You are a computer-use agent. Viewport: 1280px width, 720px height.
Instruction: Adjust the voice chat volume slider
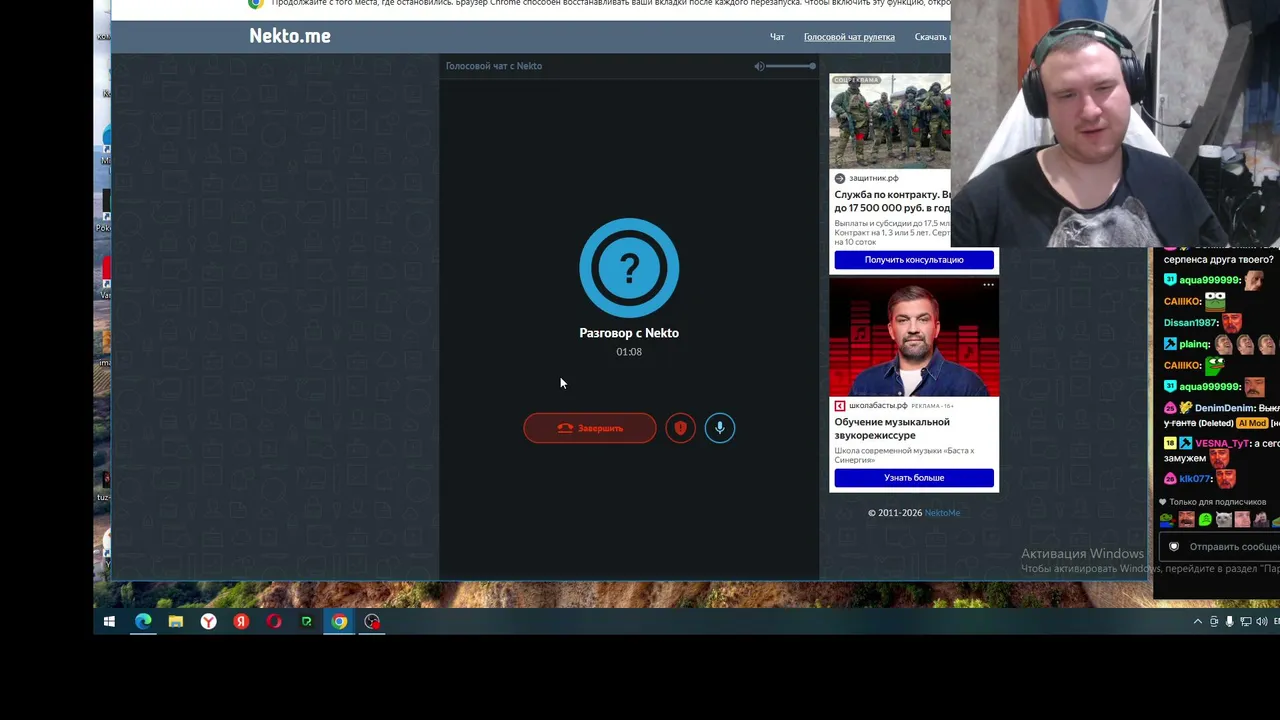[x=792, y=66]
